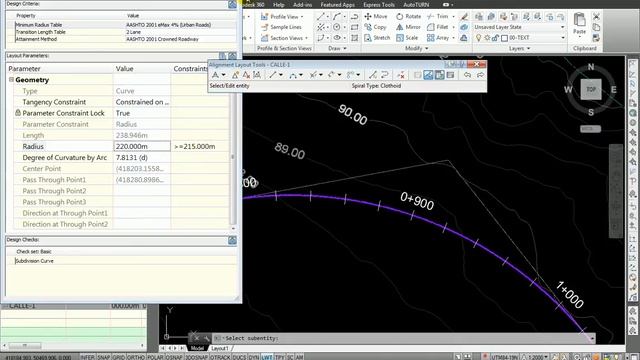Screen dimensions: 640x360
Task: Open the Express Tools ribbon tab
Action: (379, 4)
